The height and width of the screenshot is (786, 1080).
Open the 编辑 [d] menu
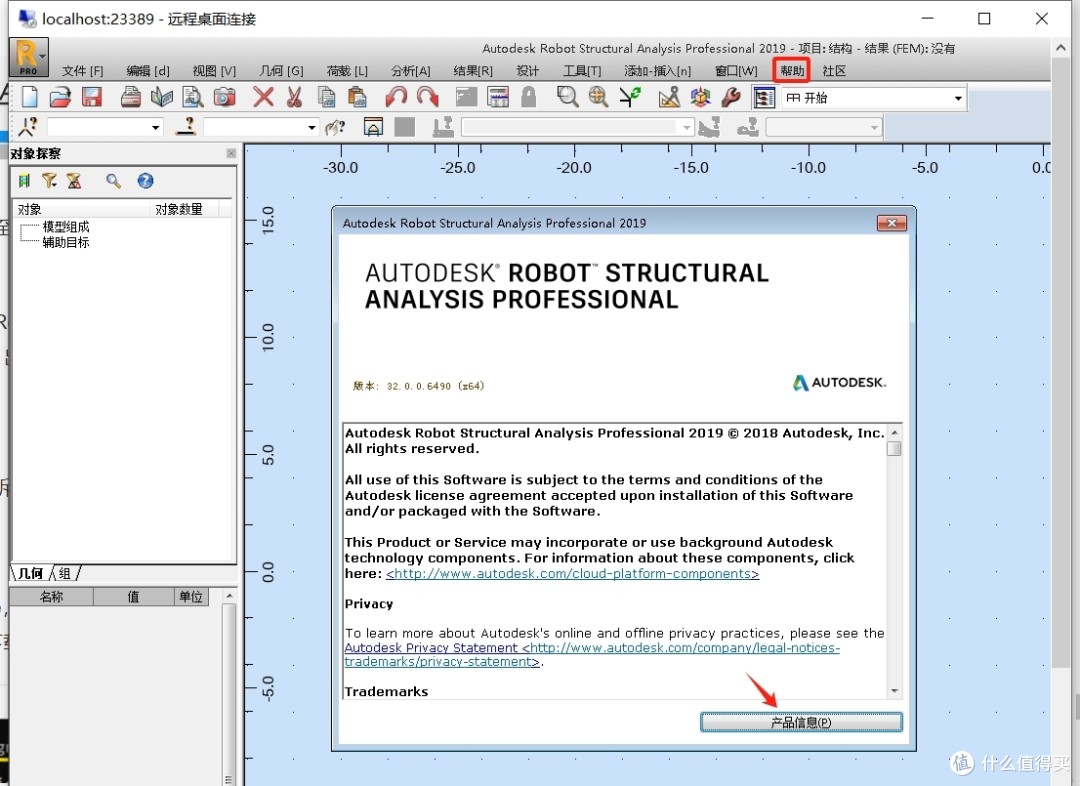(x=148, y=70)
